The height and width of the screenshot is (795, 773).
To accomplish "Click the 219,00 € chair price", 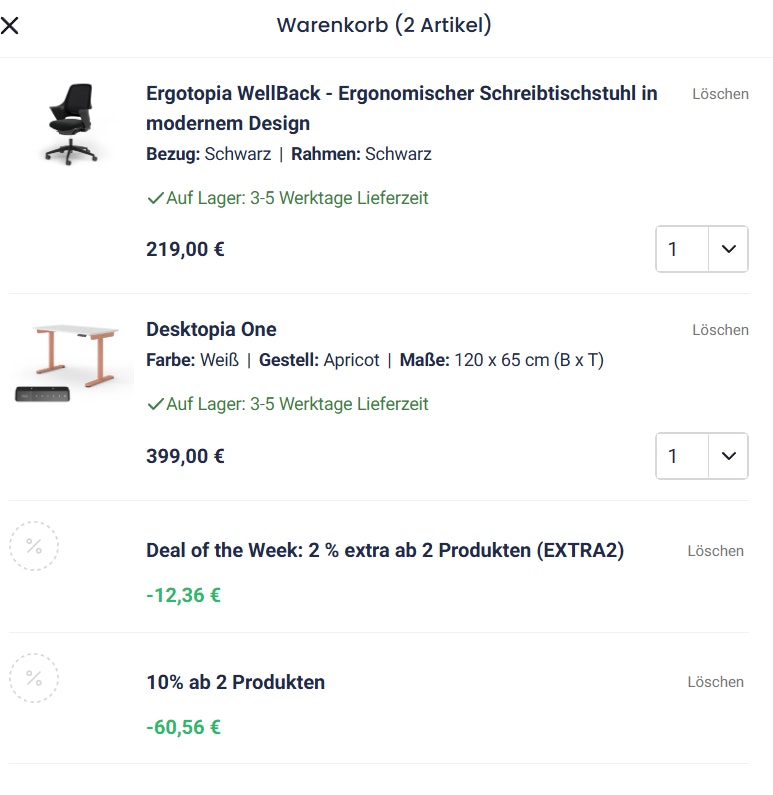I will point(185,249).
